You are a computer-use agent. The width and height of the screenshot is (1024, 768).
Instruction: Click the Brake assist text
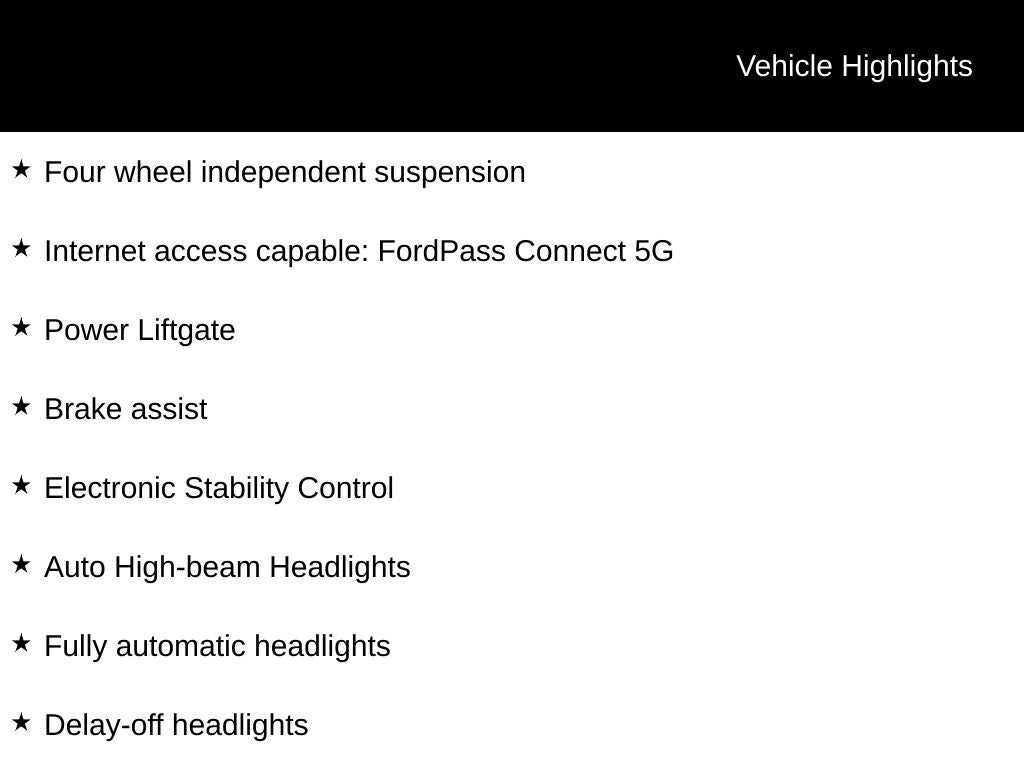[x=126, y=409]
